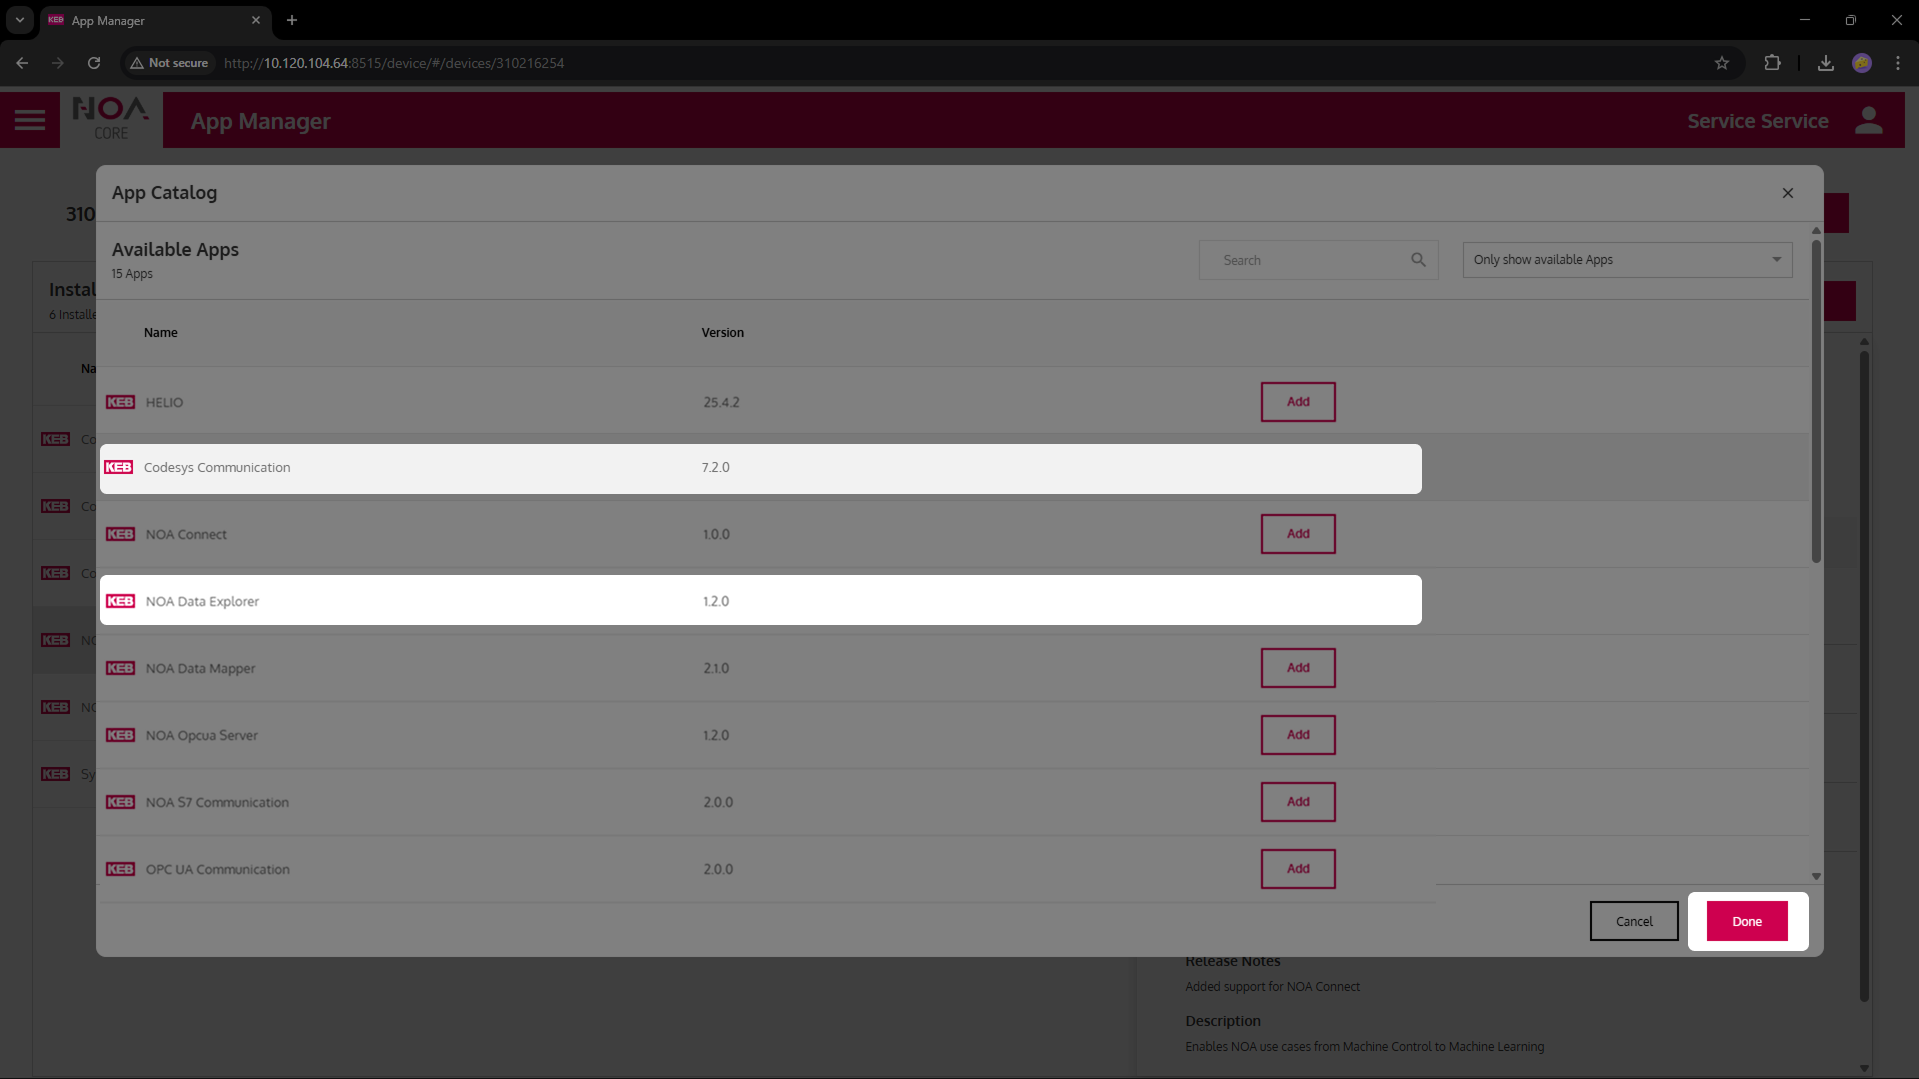
Task: Click the app list vertical scrollbar
Action: [x=1815, y=400]
